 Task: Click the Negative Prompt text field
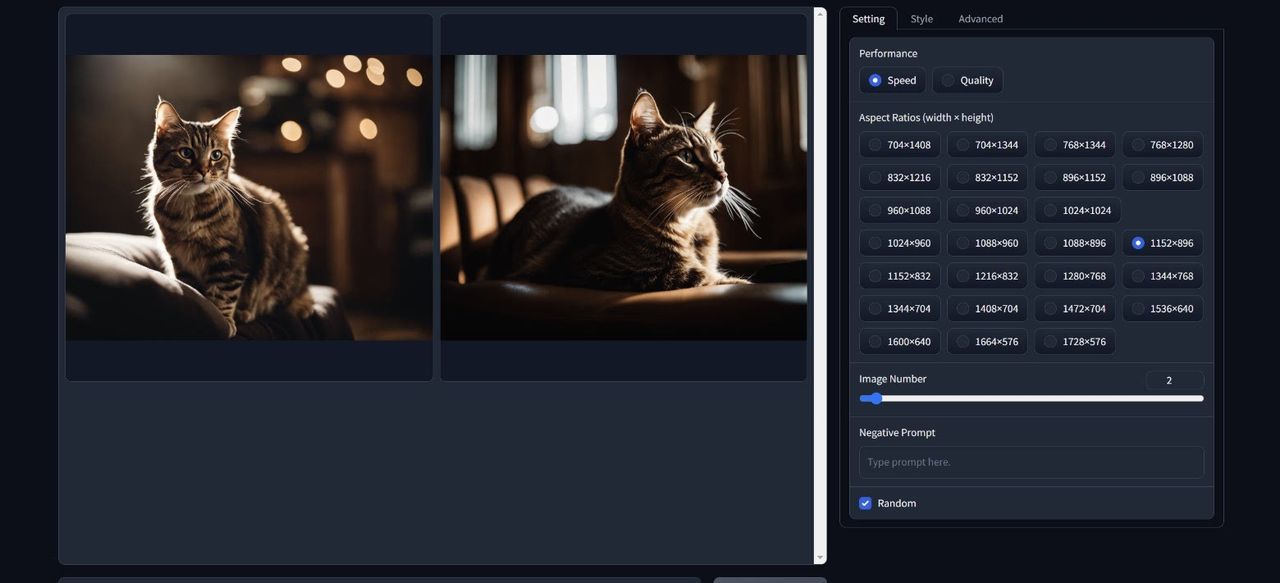coord(1031,462)
